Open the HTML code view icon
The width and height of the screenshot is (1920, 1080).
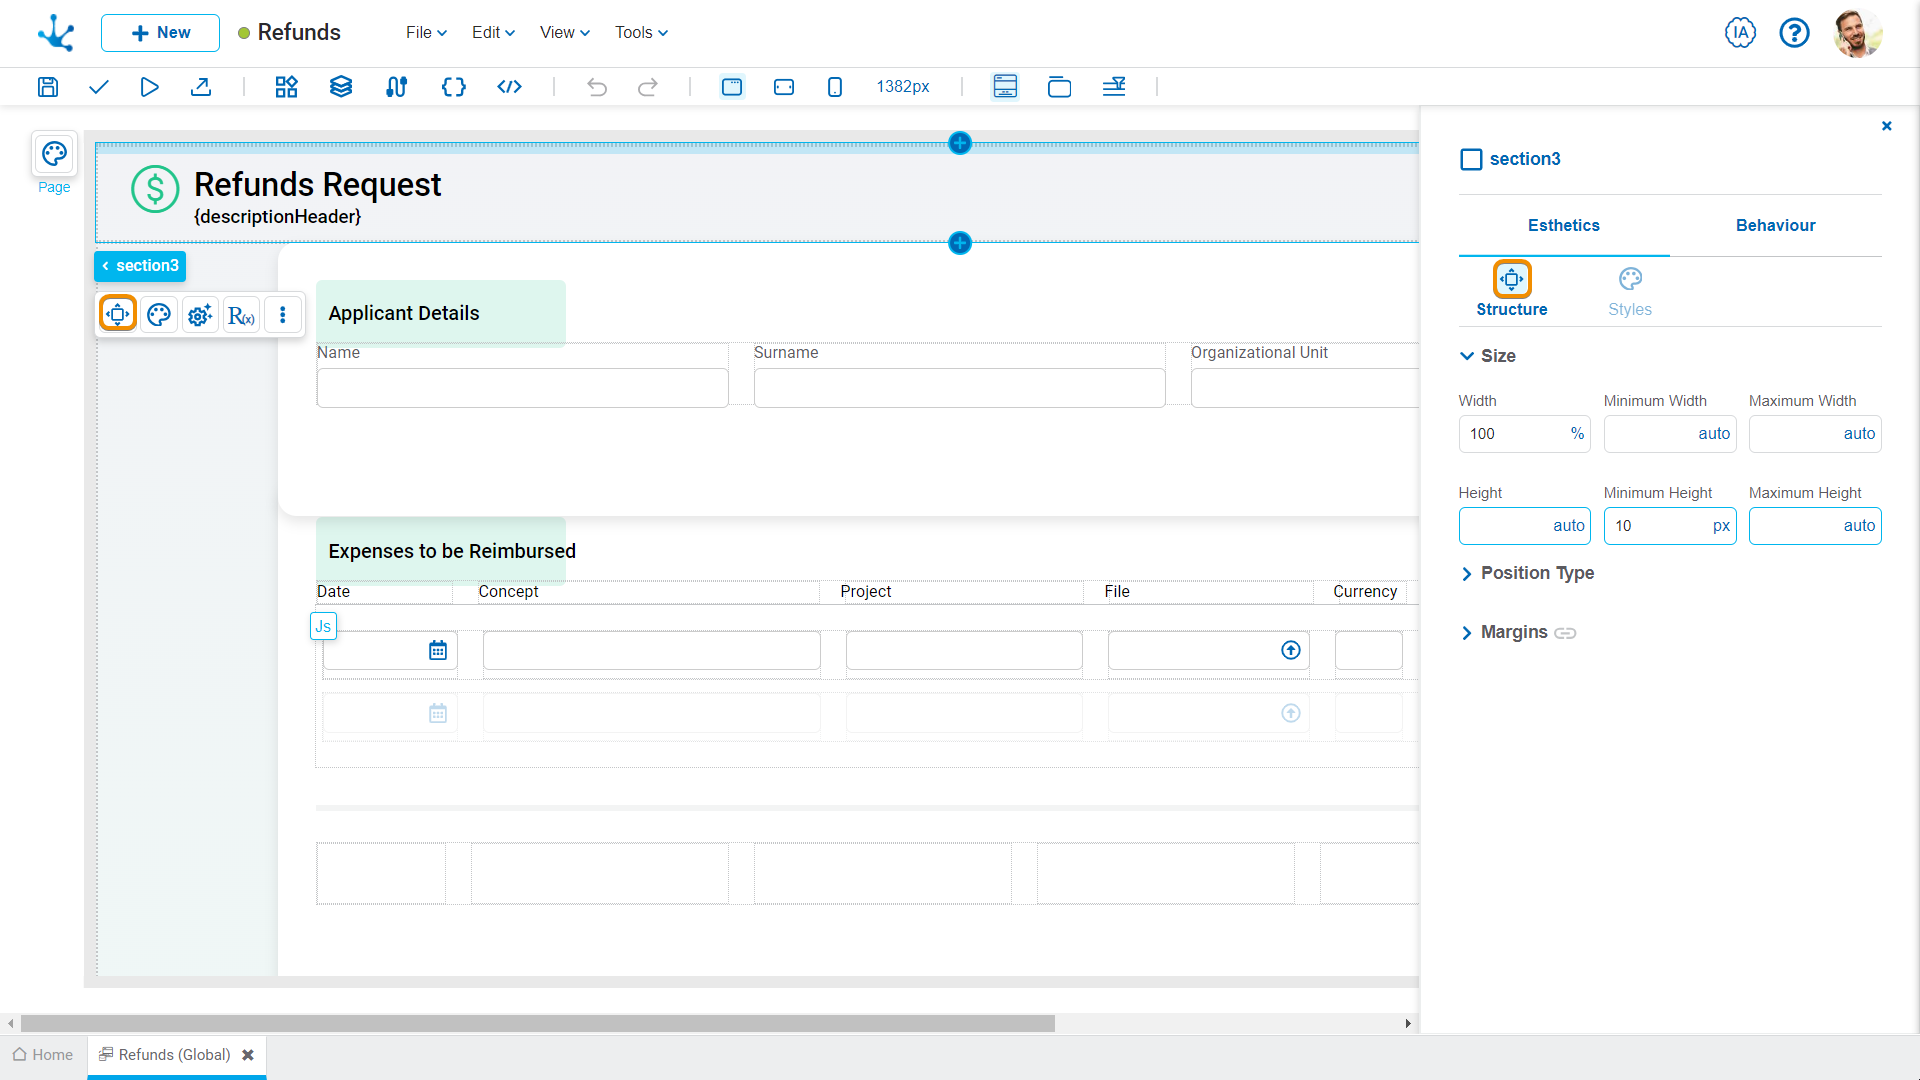click(x=509, y=87)
